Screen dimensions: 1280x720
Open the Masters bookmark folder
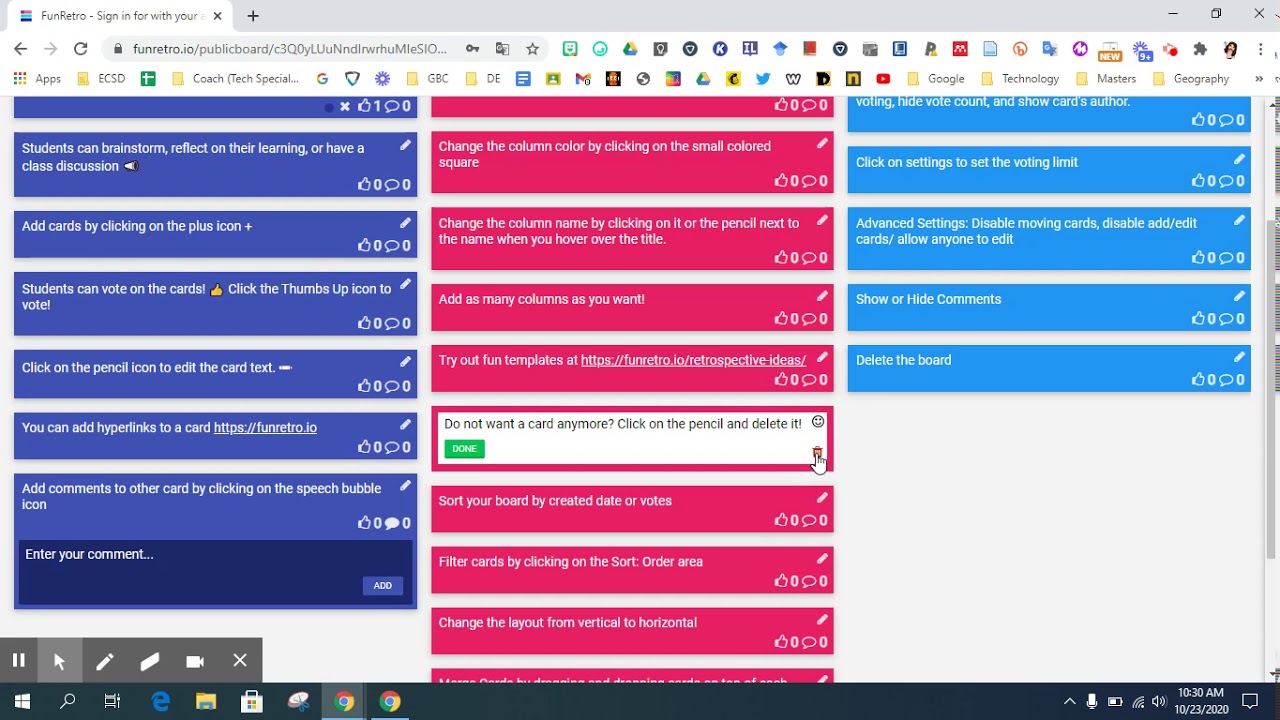[1106, 79]
